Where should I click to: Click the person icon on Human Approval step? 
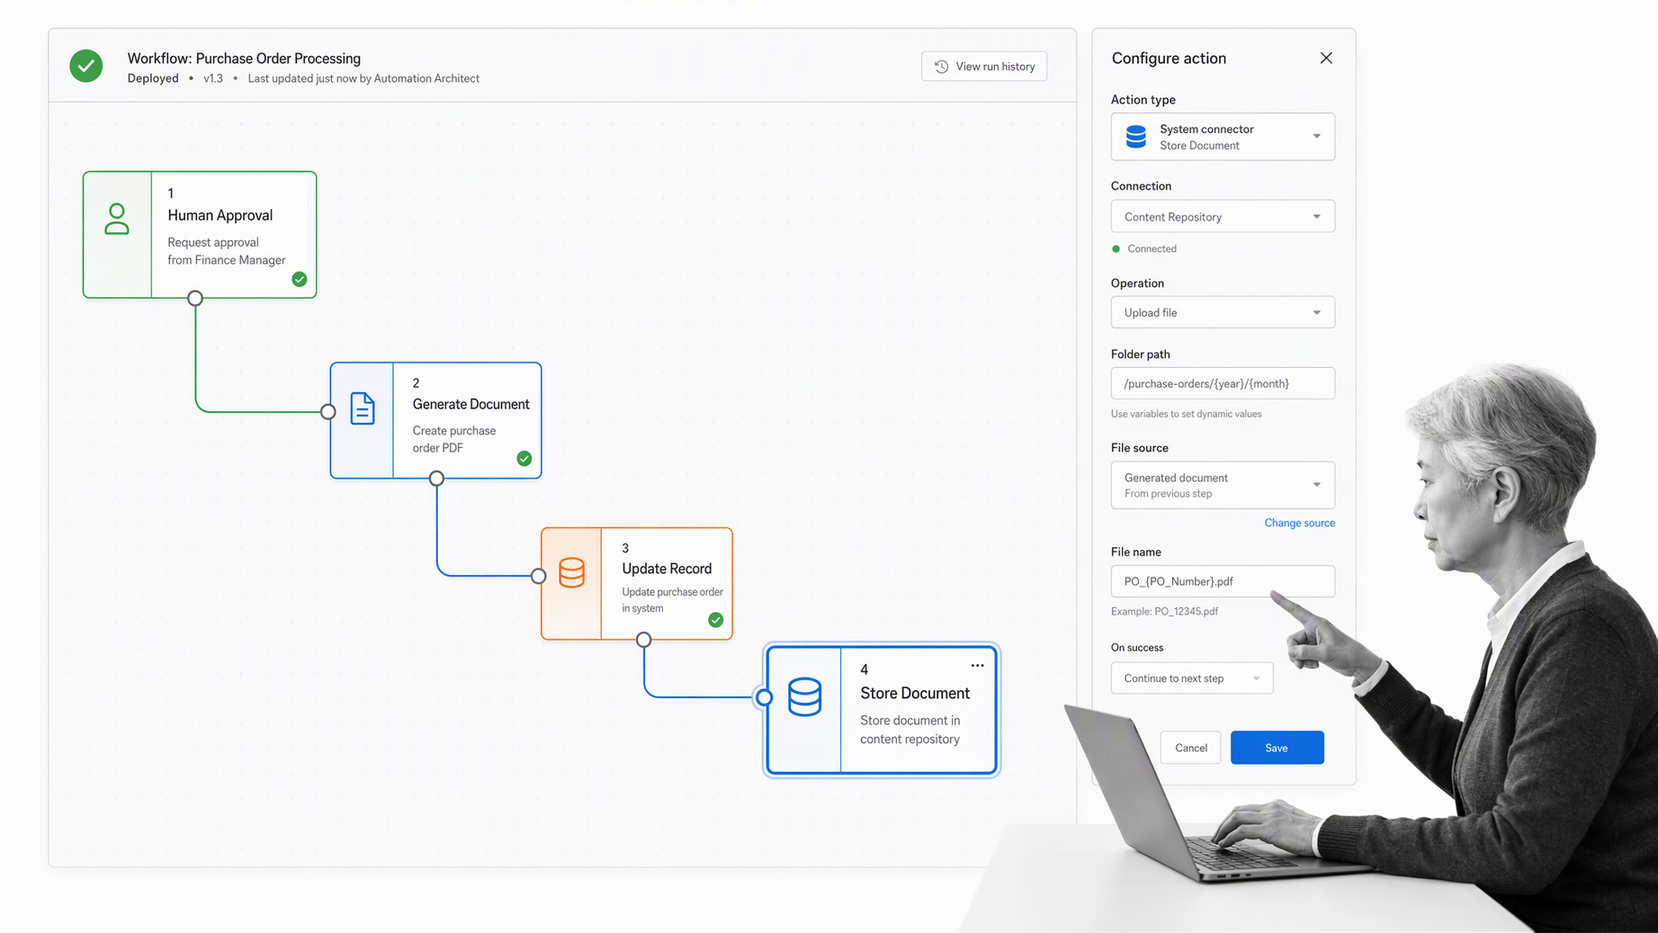point(117,219)
